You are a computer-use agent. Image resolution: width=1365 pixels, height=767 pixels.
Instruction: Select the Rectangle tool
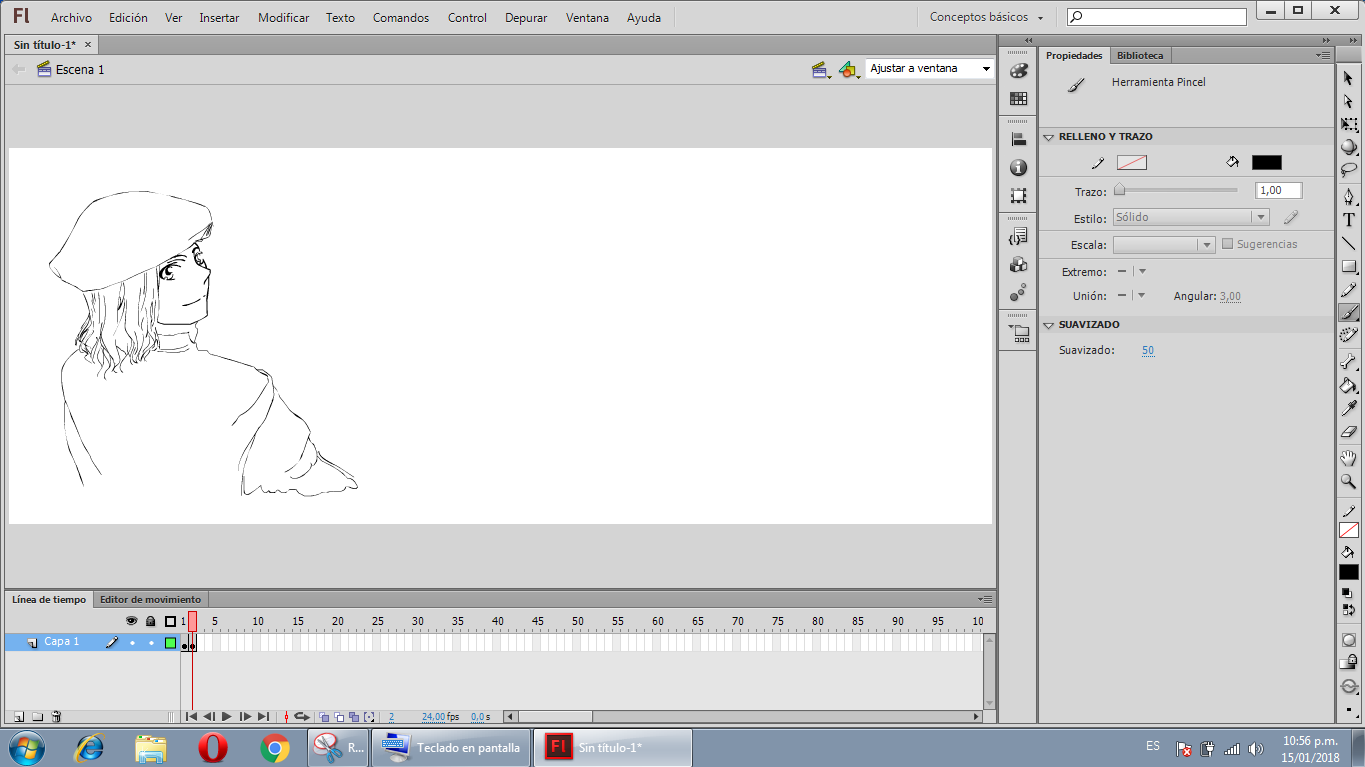pos(1349,267)
